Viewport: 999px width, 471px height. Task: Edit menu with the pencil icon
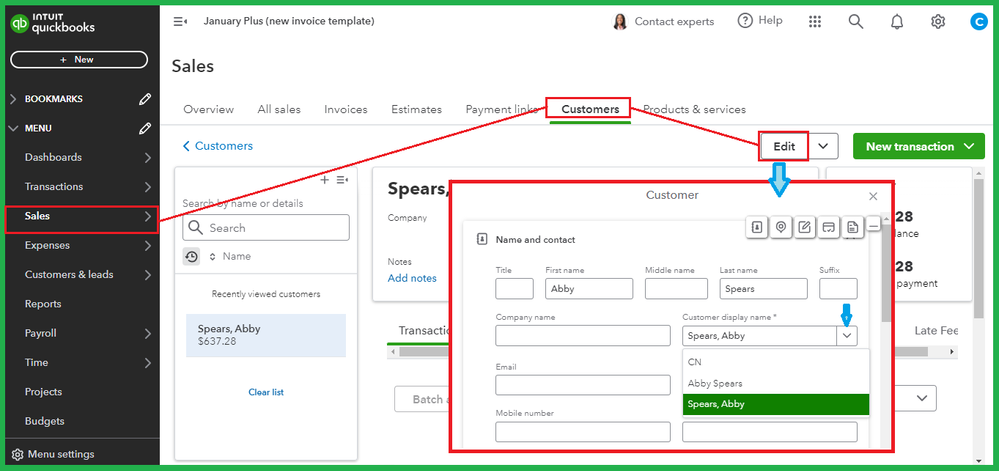[145, 128]
